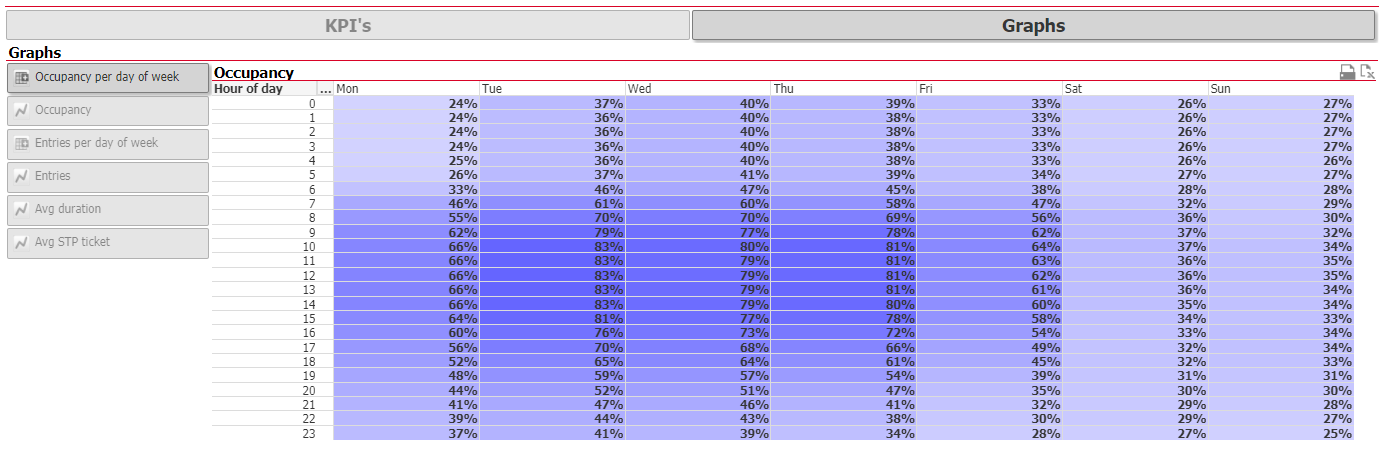Image resolution: width=1383 pixels, height=449 pixels.
Task: Click the Wed column header
Action: [698, 89]
